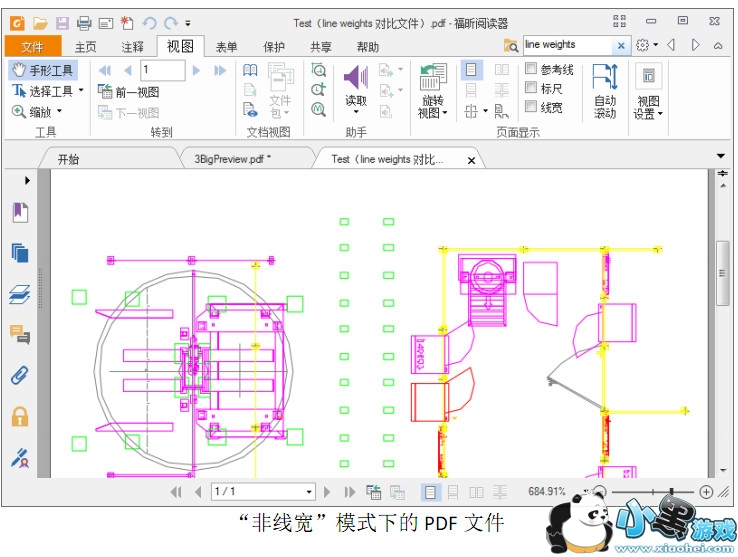Viewport: 738px width, 557px height.
Task: Click the vertical scrollbar thumb
Action: 722,274
